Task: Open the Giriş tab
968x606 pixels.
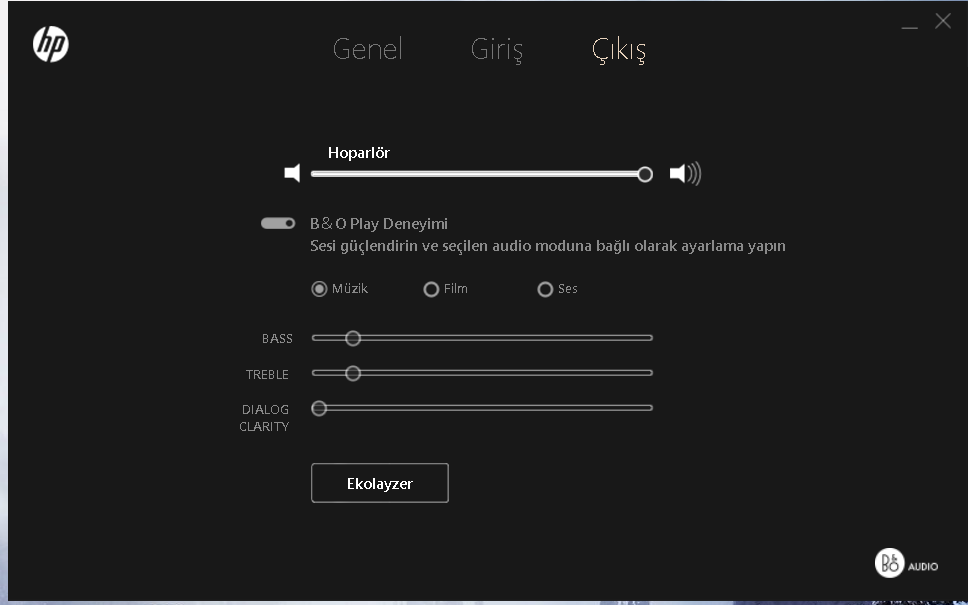Action: click(x=497, y=49)
